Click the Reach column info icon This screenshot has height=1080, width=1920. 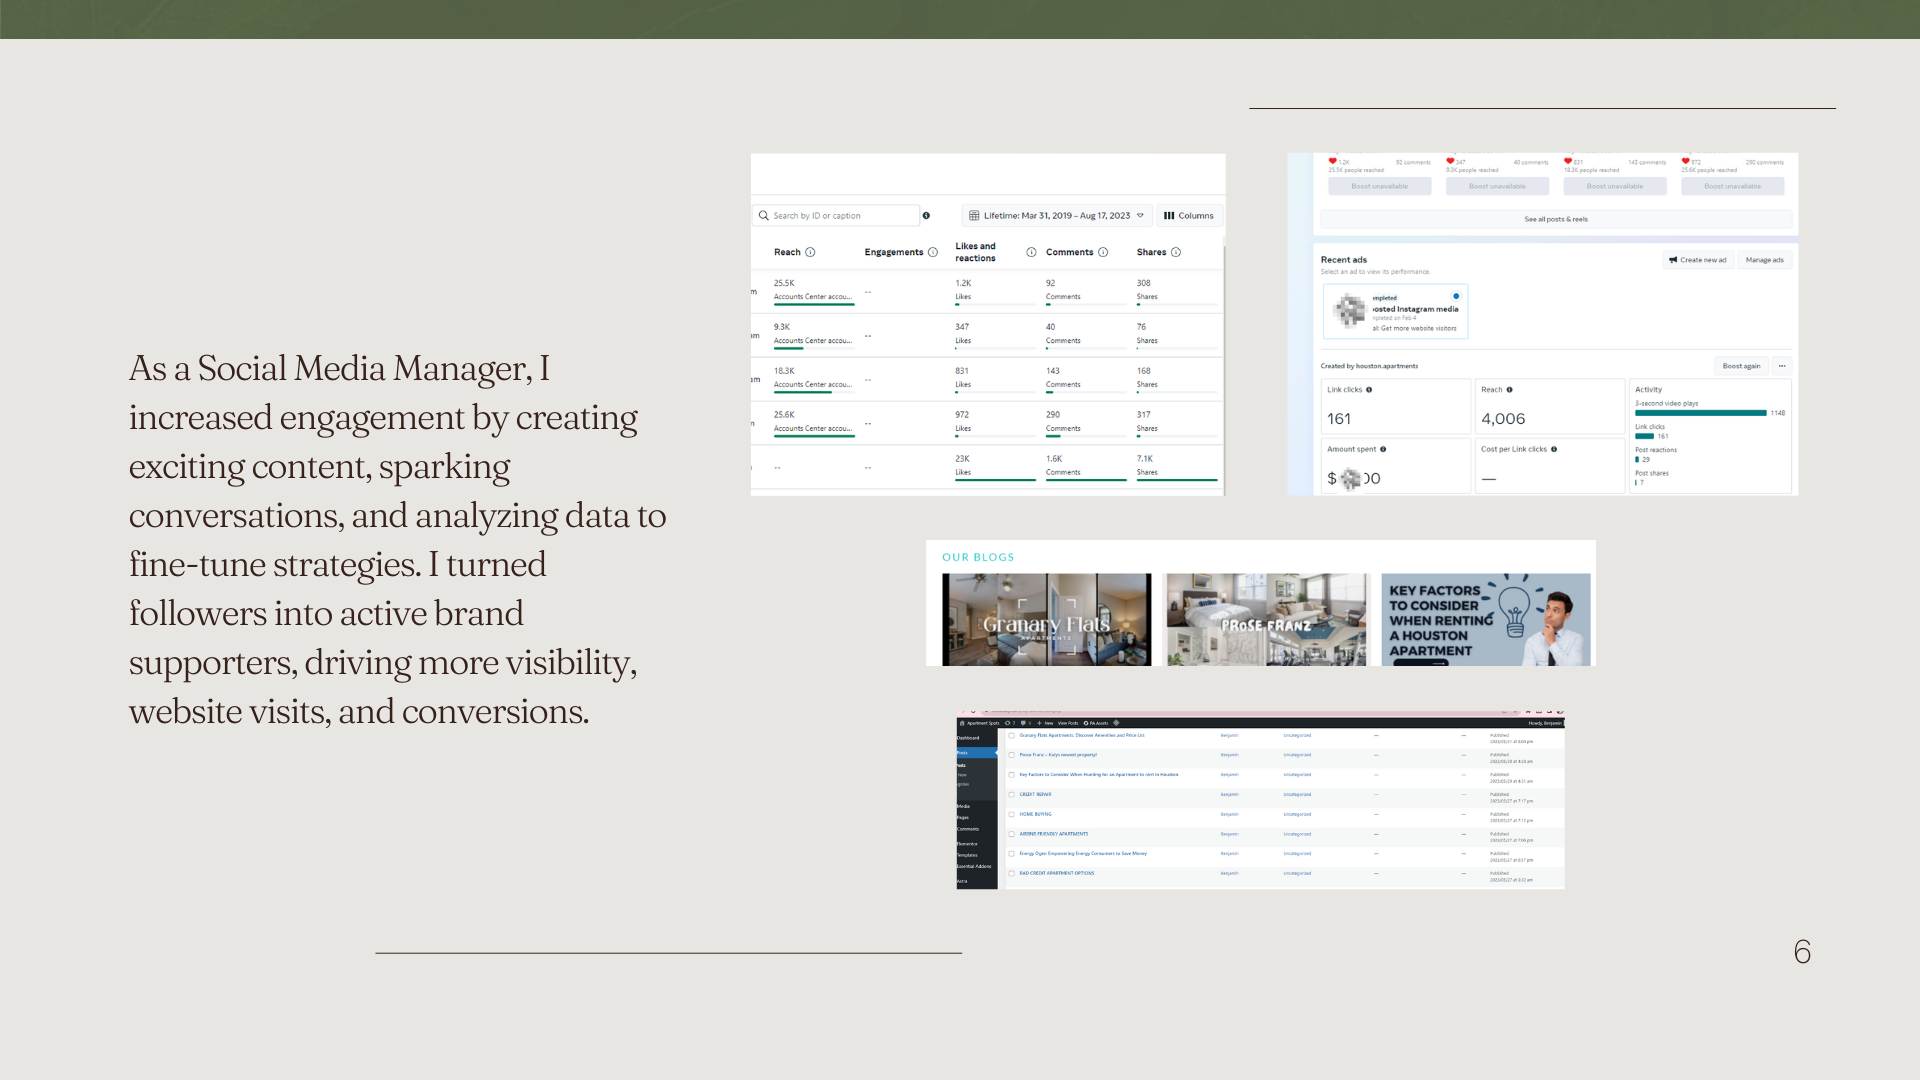[x=810, y=252]
